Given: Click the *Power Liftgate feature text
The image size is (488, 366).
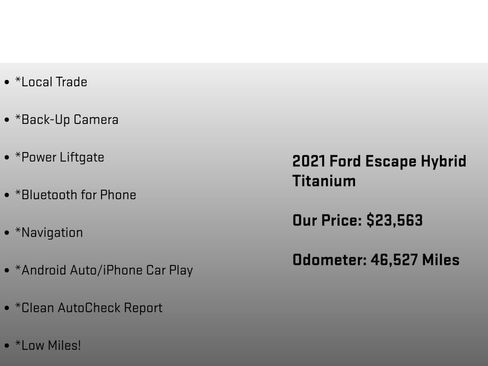Looking at the screenshot, I should tap(60, 157).
